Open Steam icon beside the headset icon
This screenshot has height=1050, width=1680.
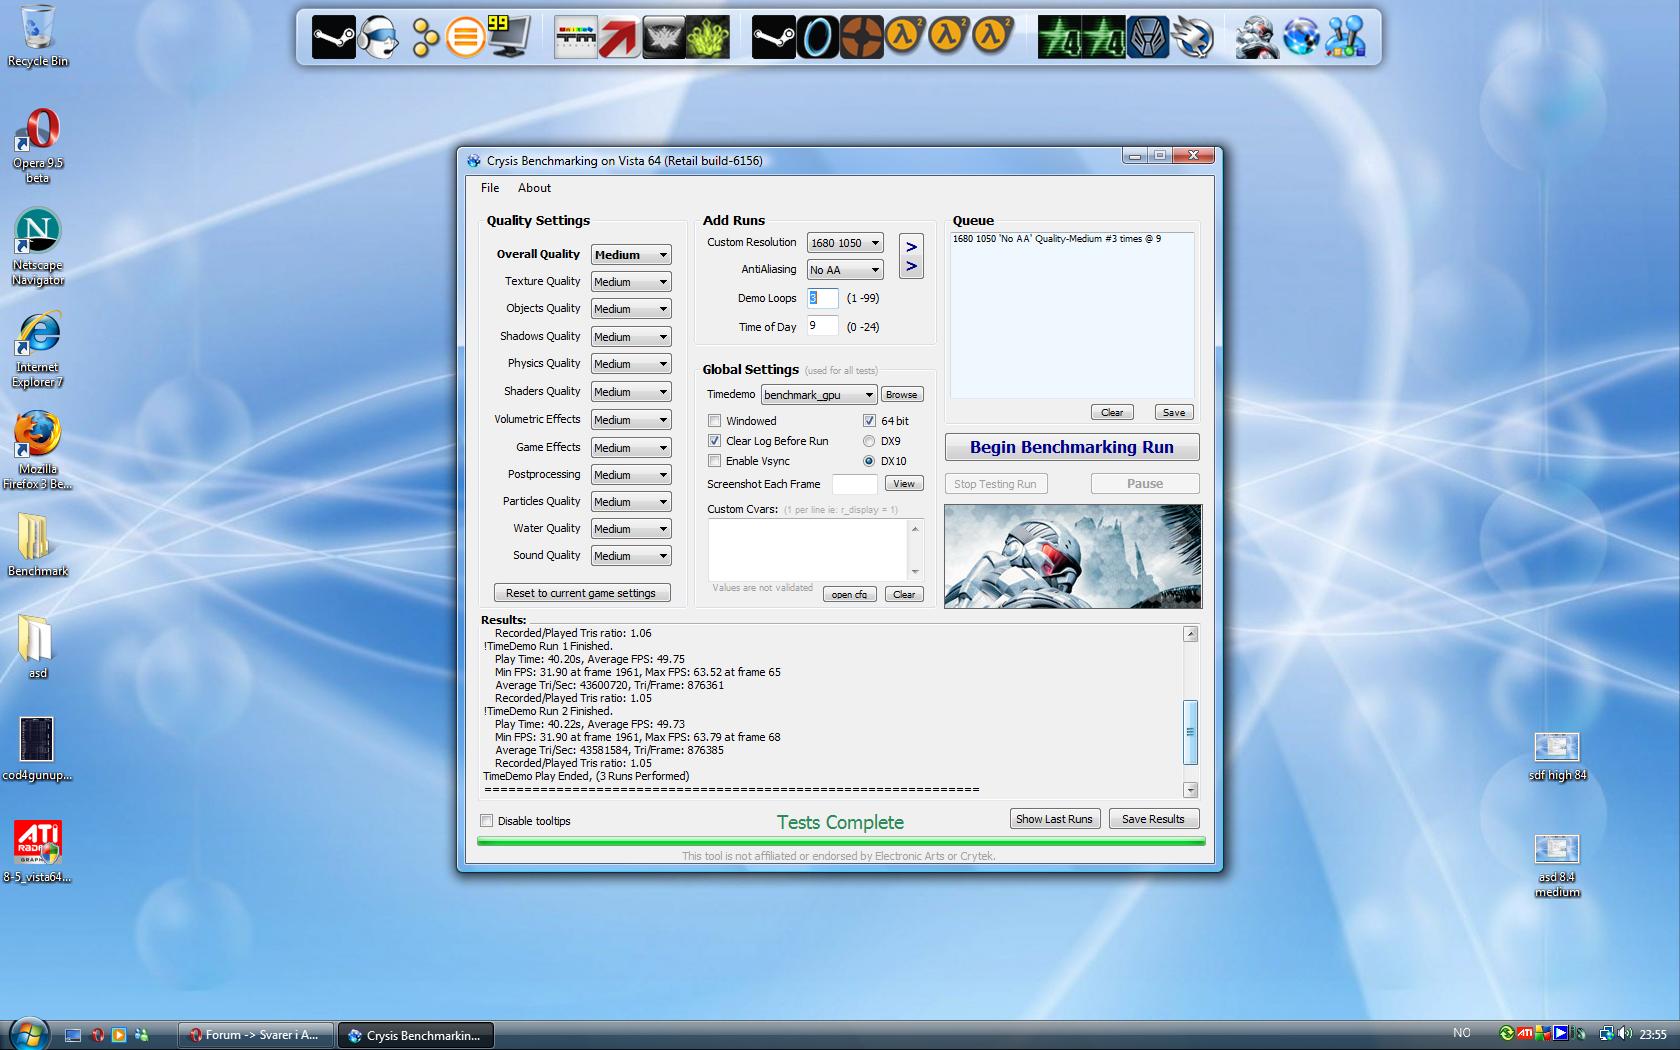tap(333, 38)
